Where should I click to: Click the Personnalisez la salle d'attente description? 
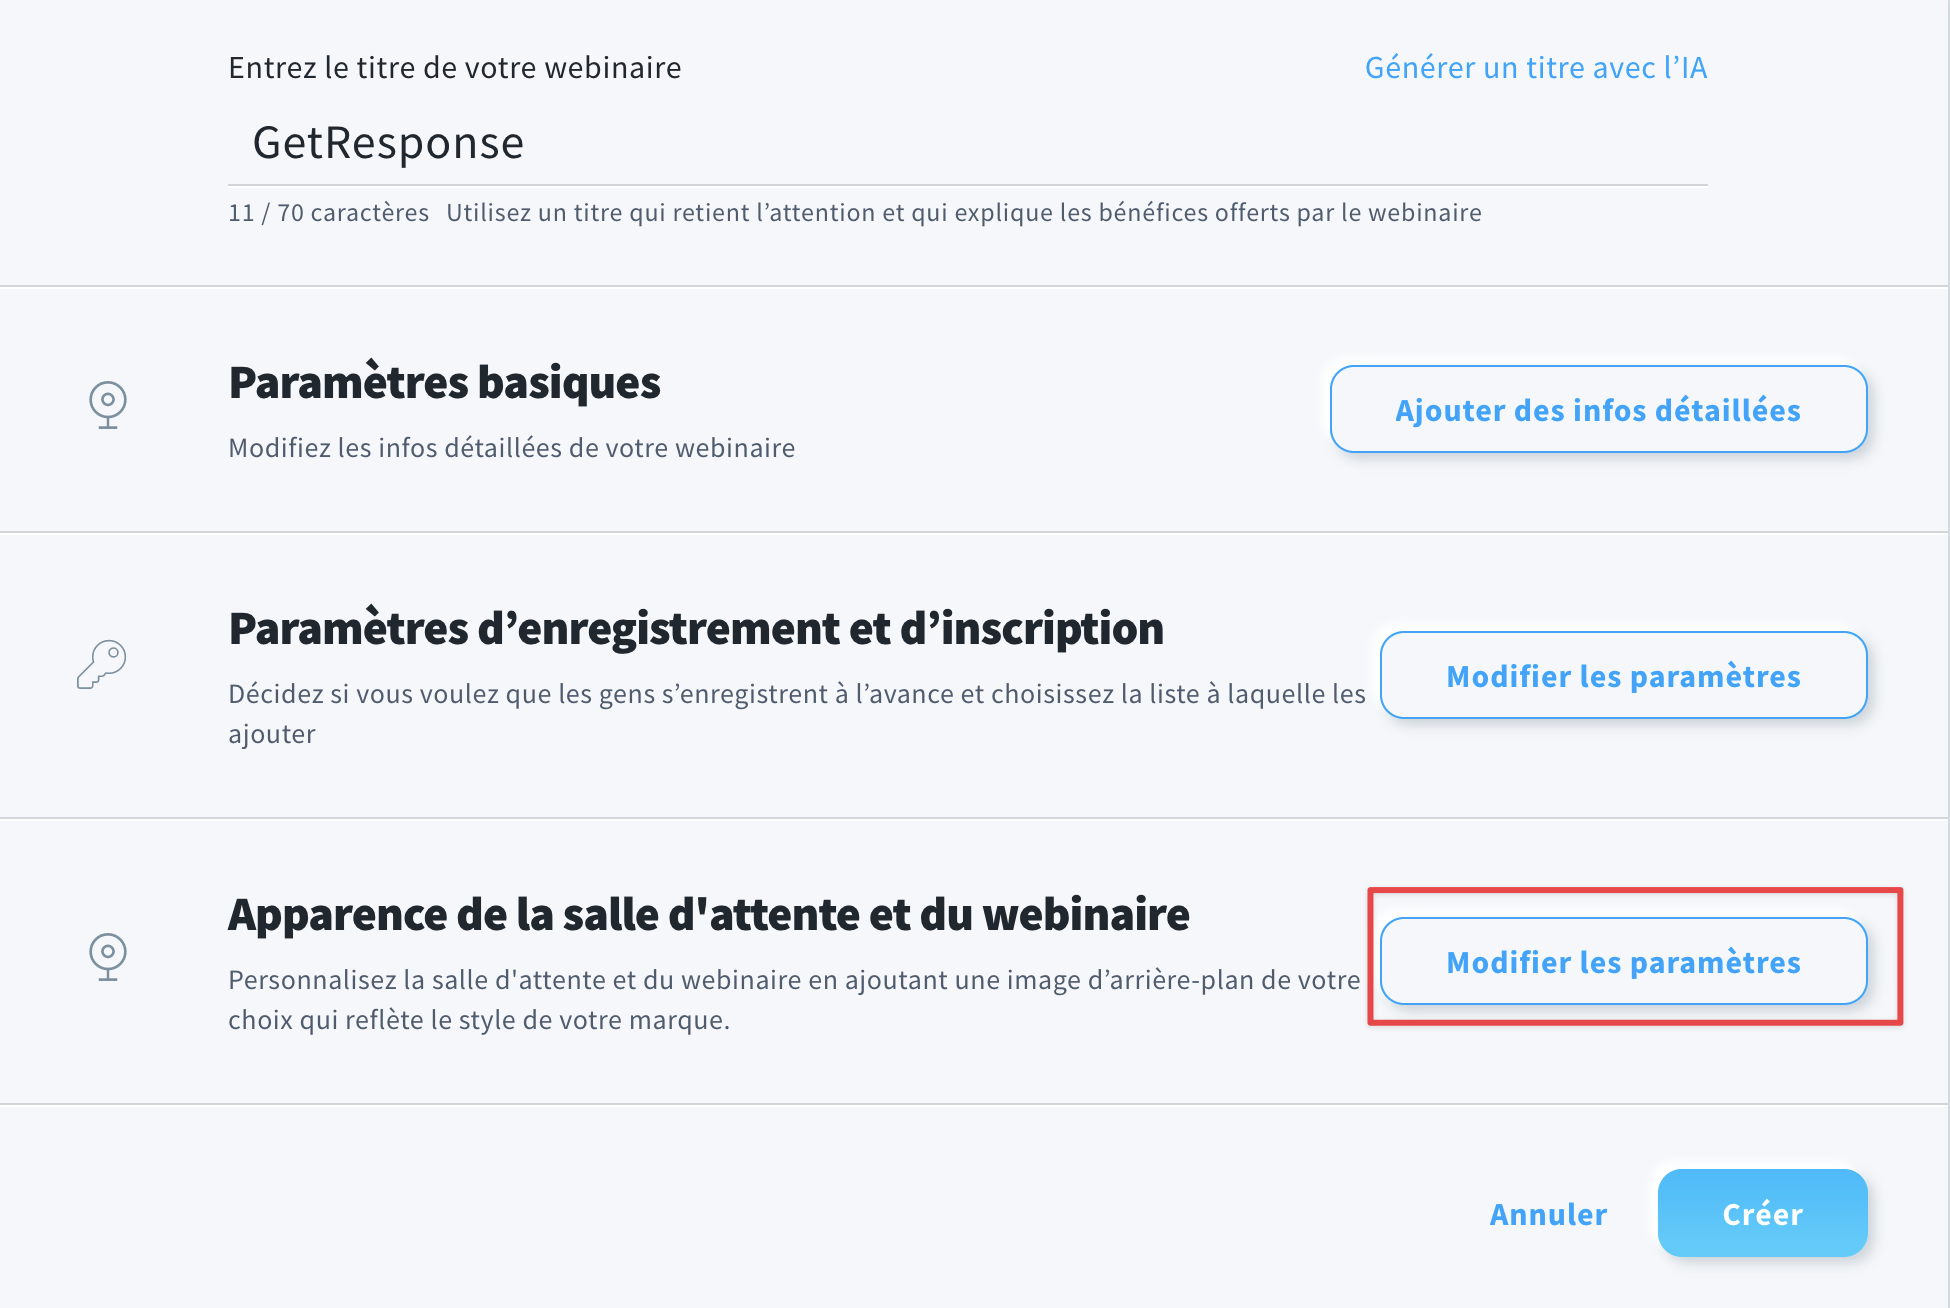coord(794,999)
